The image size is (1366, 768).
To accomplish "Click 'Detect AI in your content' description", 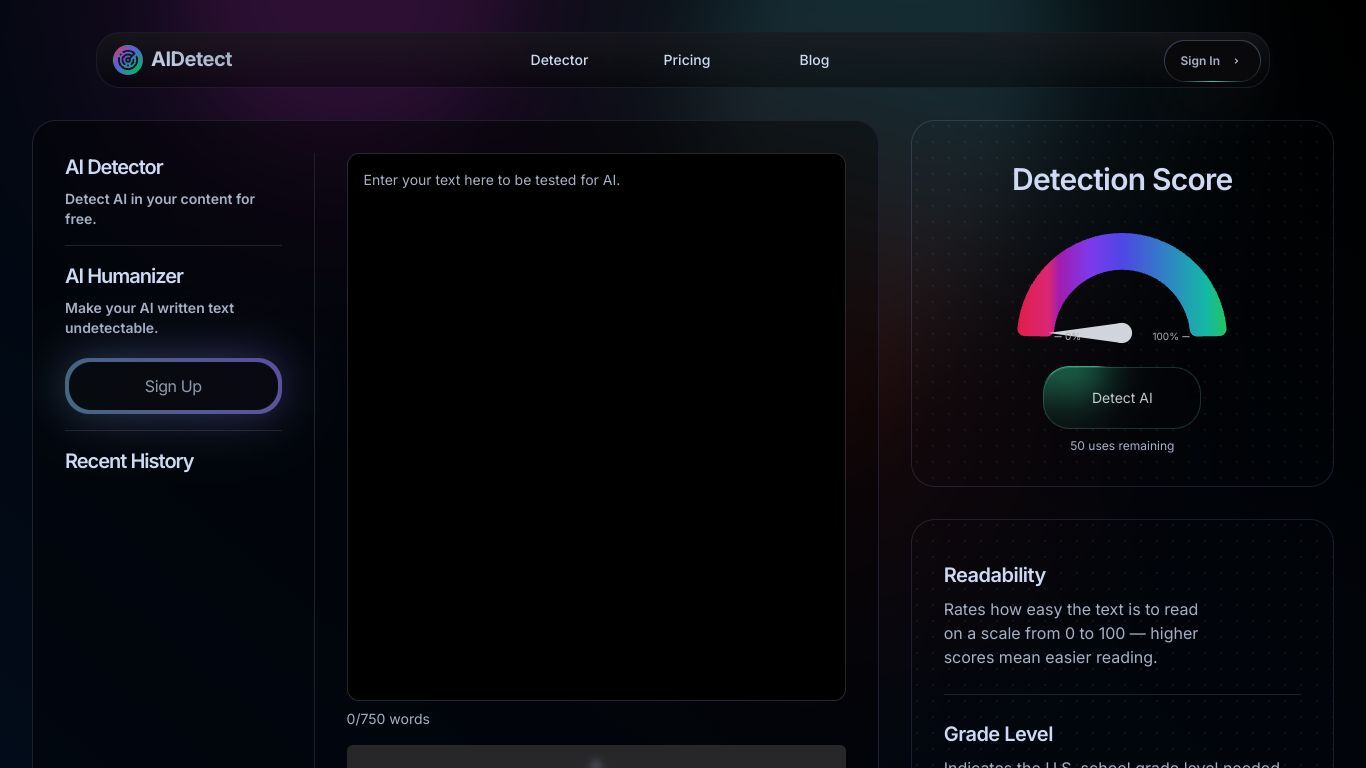I will 160,209.
